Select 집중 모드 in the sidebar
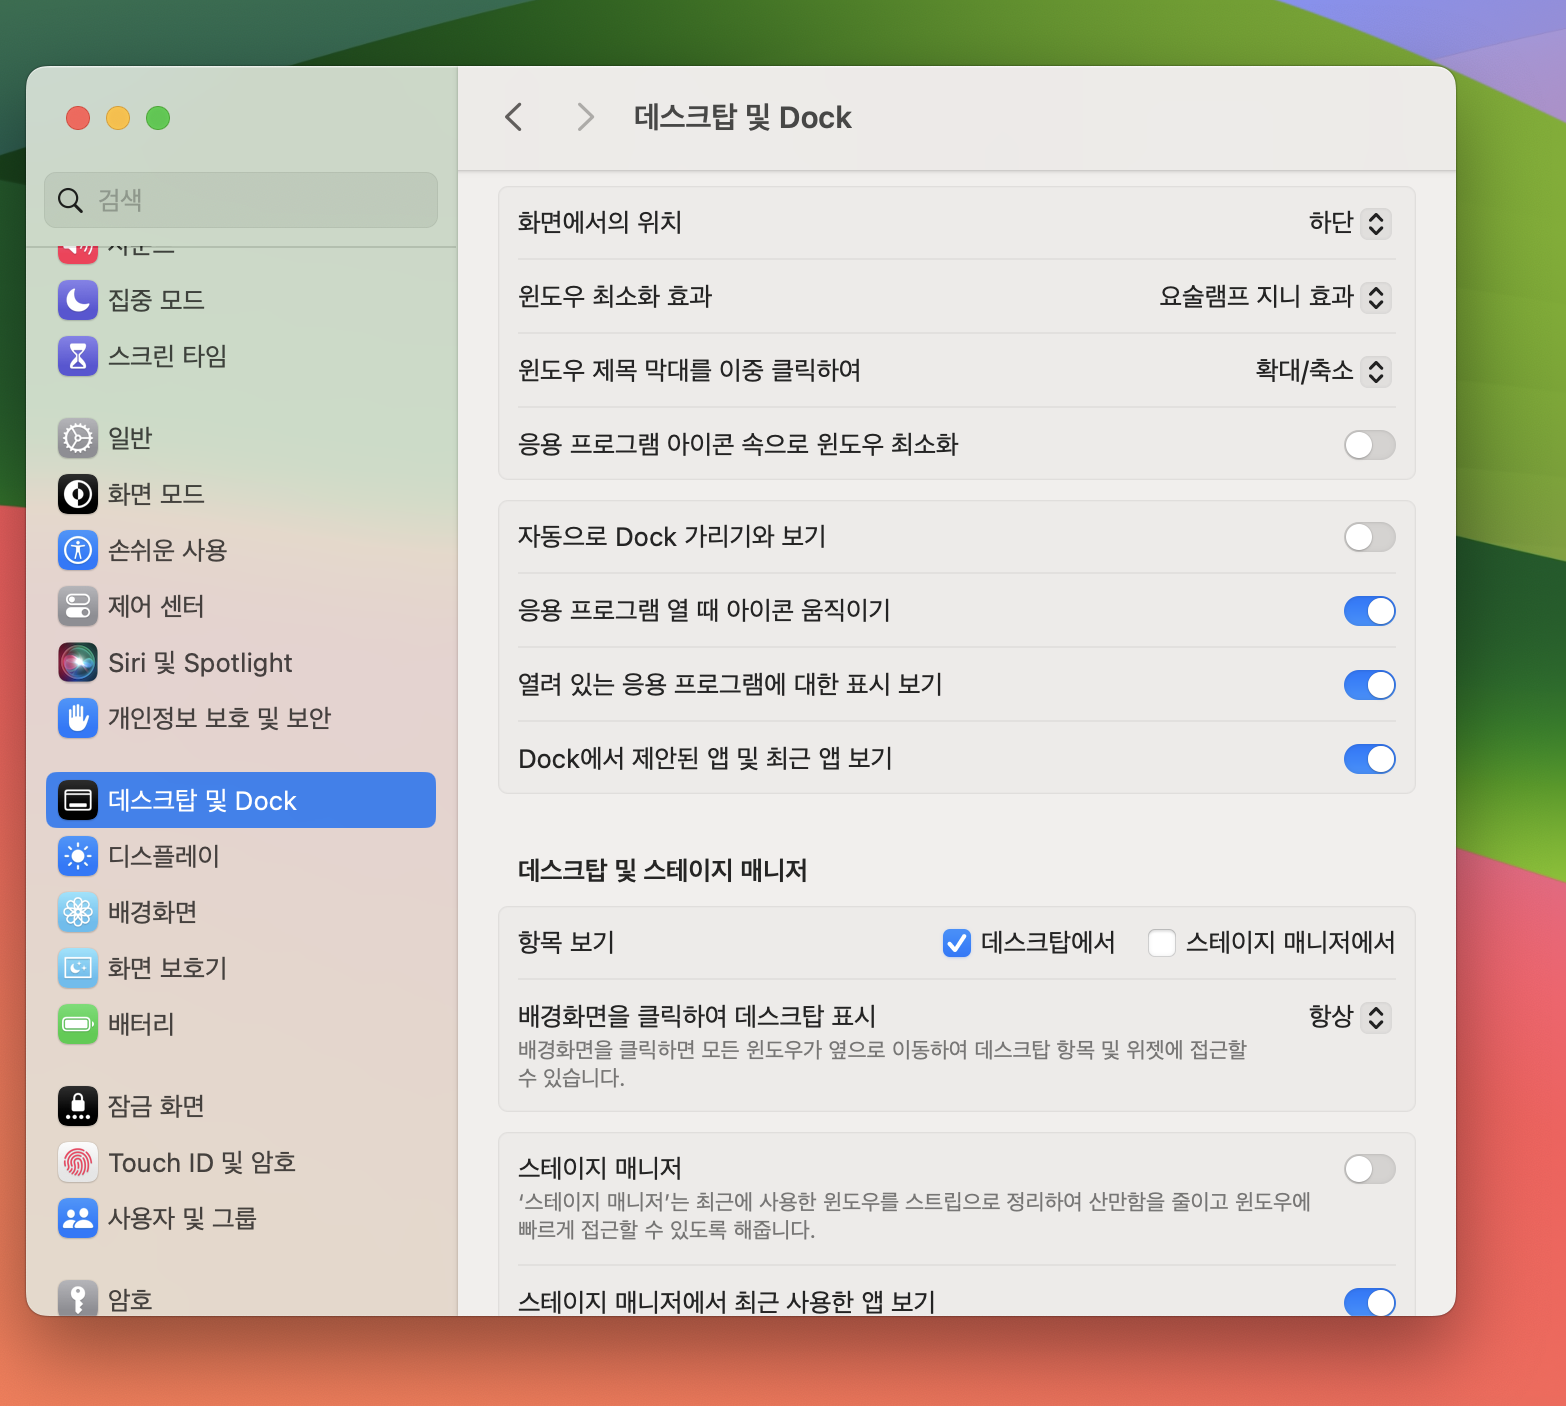This screenshot has height=1406, width=1566. pyautogui.click(x=241, y=300)
